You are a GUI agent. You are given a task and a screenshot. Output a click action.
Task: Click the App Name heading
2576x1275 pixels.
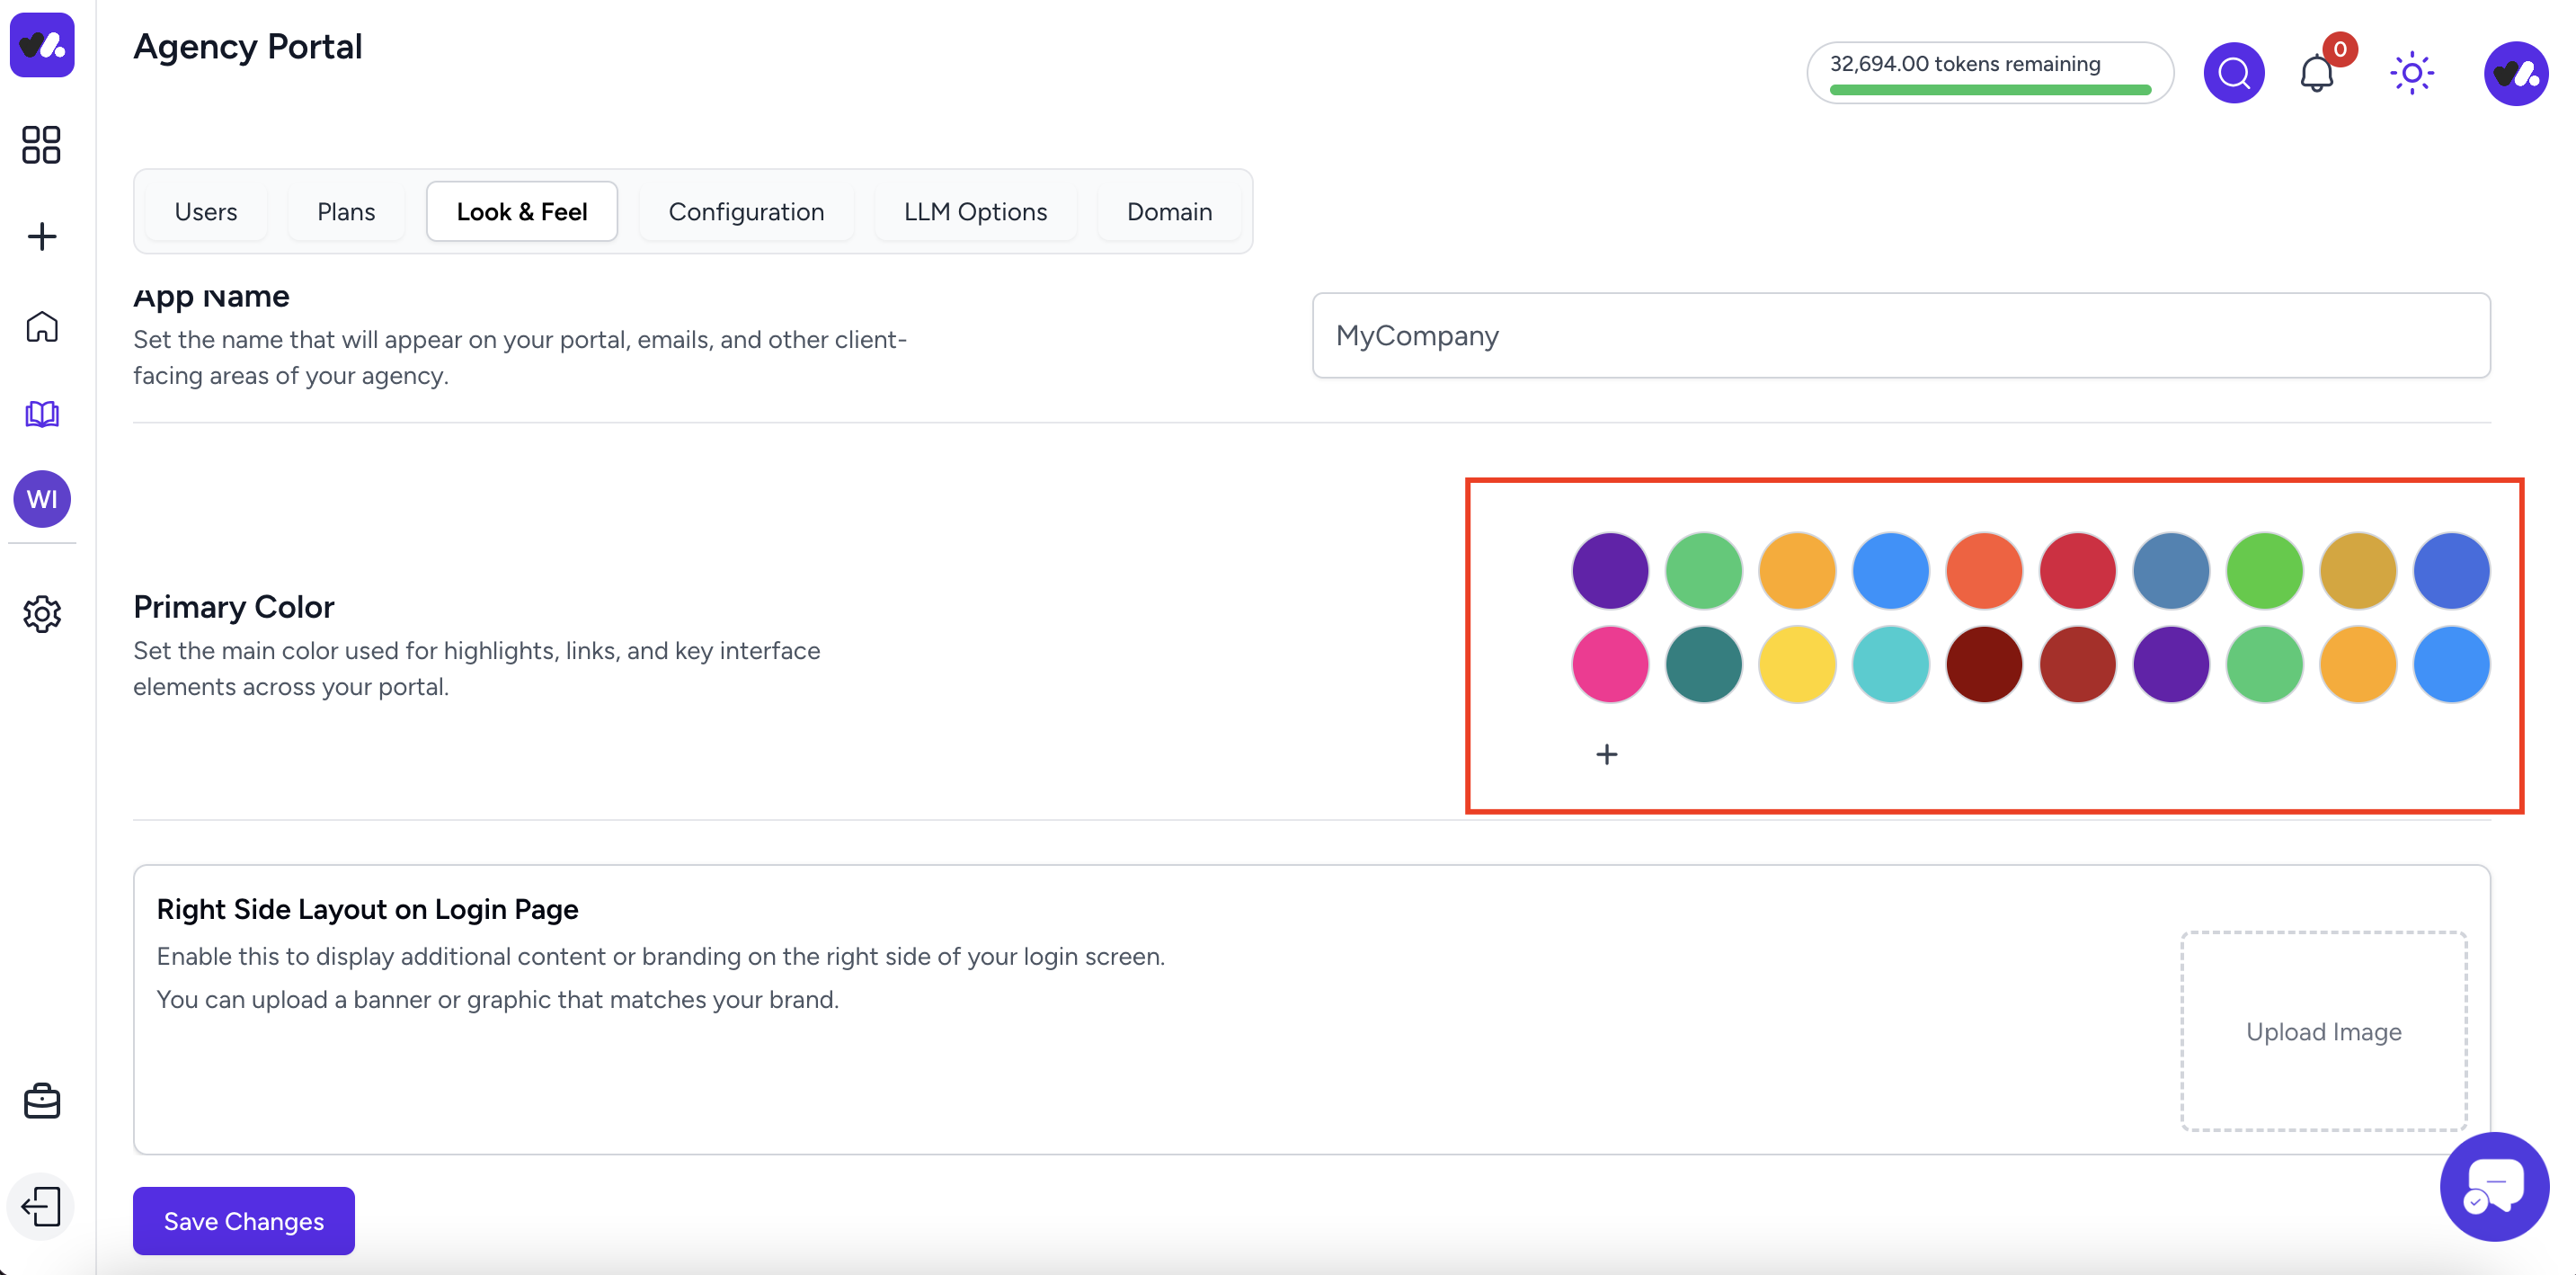tap(211, 298)
